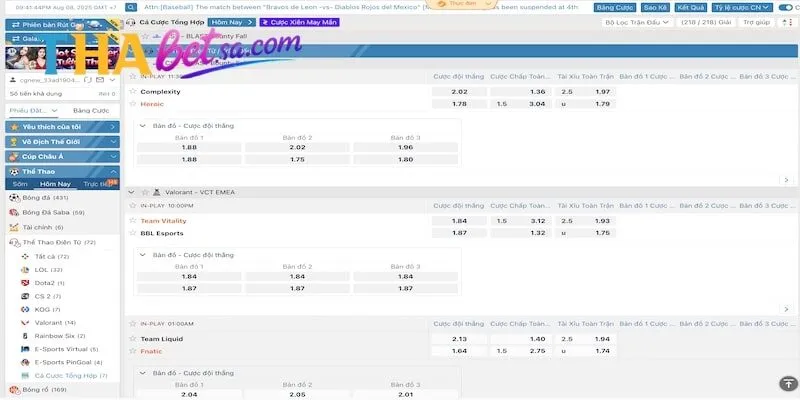Toggle the favorite star next to Team Vitality
This screenshot has width=800, height=400.
pos(133,220)
